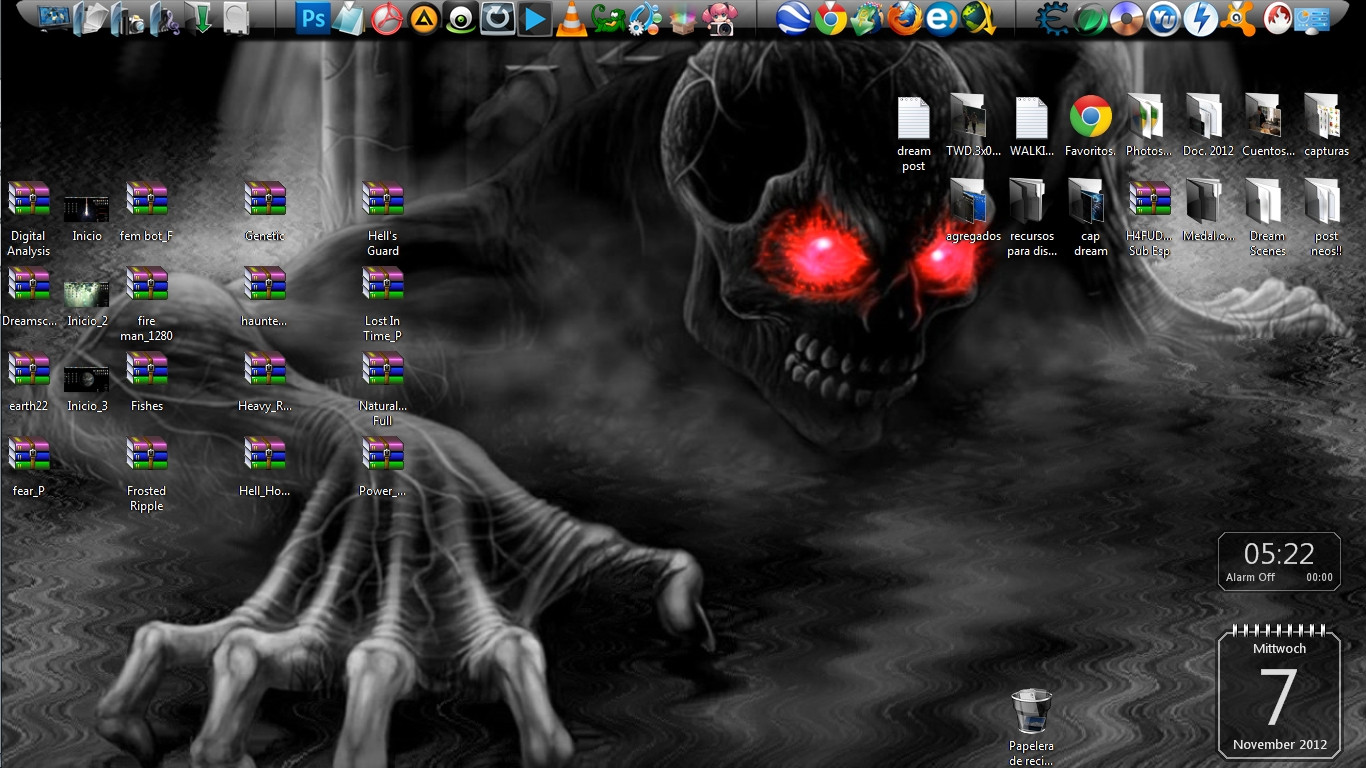Open Cheat Engine from the dock
Image resolution: width=1366 pixels, height=768 pixels.
point(1052,18)
